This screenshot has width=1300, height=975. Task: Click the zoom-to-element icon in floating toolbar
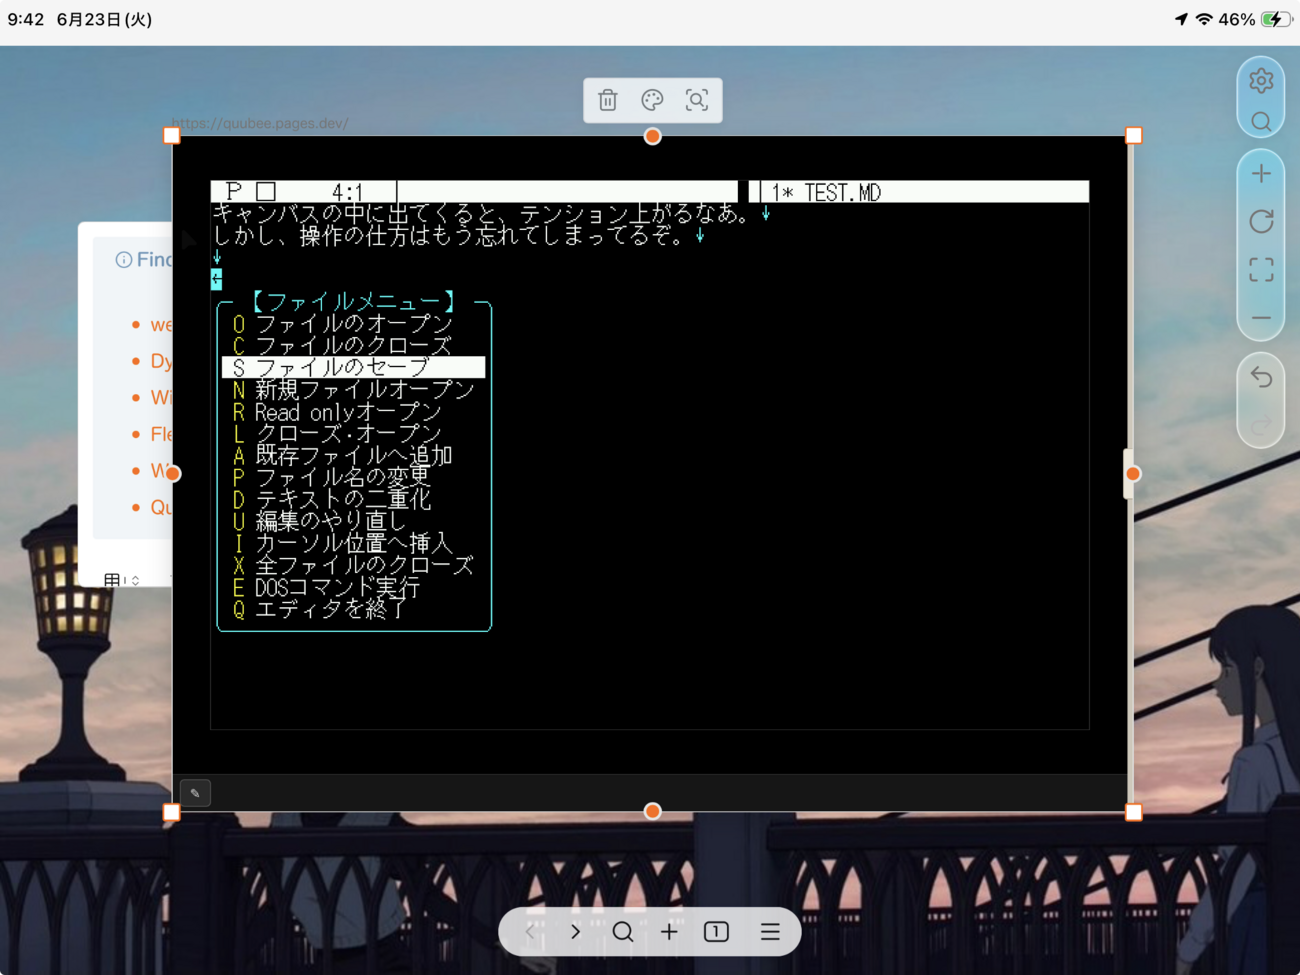697,100
